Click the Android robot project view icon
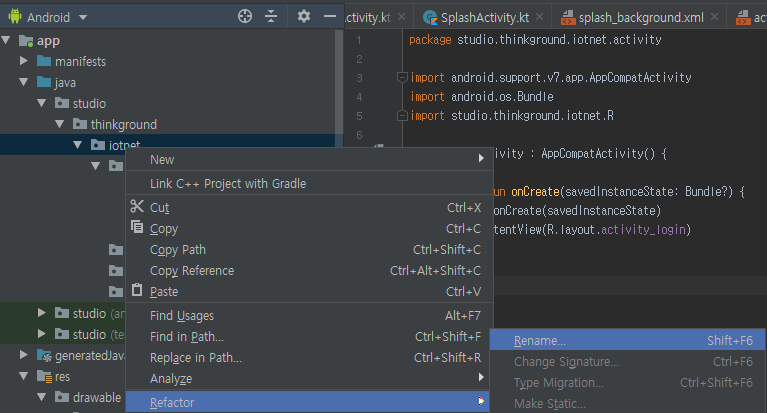767x413 pixels. 15,17
